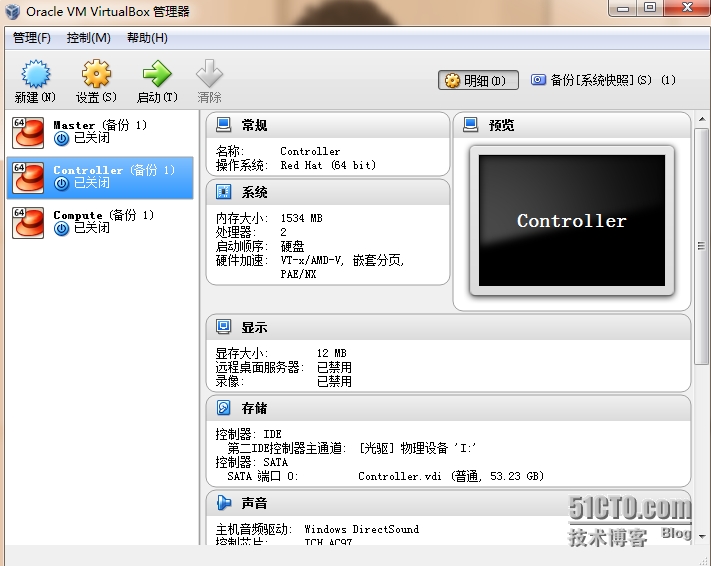Click the name value Controller in General
This screenshot has height=566, width=711.
point(310,151)
